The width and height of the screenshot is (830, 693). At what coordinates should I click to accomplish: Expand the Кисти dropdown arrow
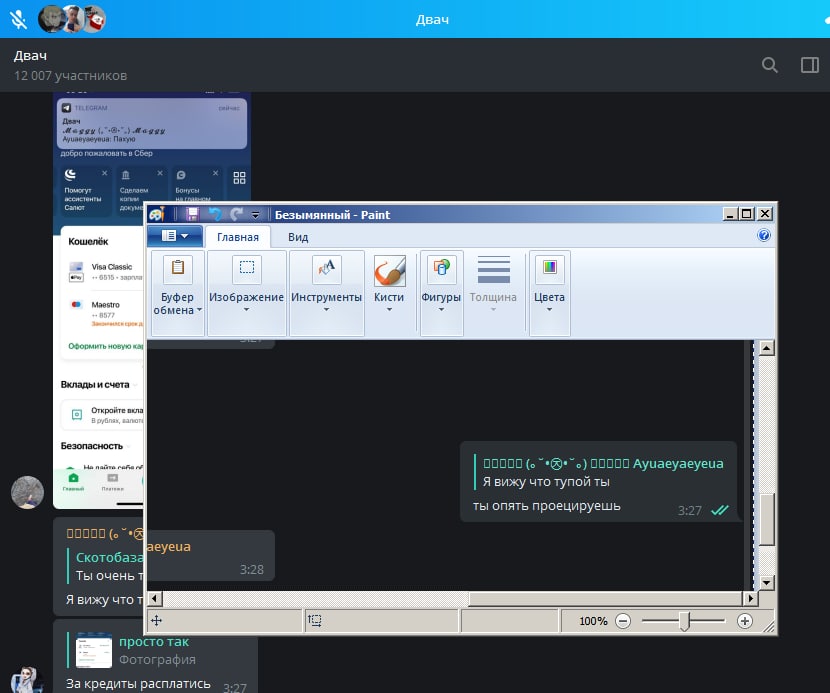389,310
